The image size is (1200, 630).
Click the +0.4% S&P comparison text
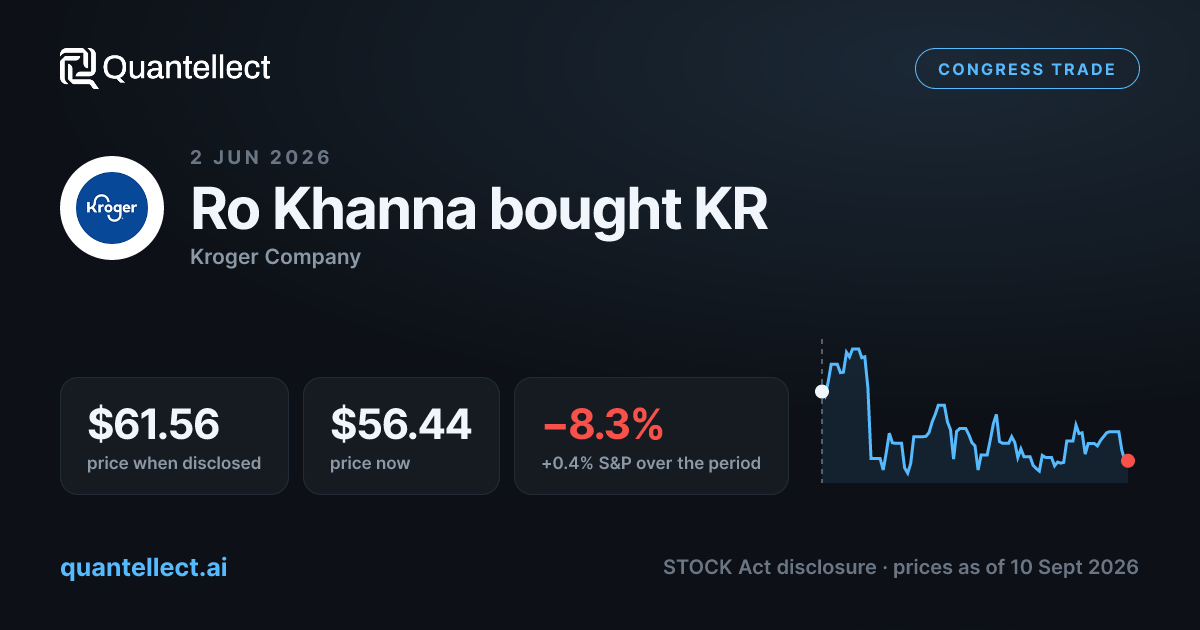click(651, 463)
